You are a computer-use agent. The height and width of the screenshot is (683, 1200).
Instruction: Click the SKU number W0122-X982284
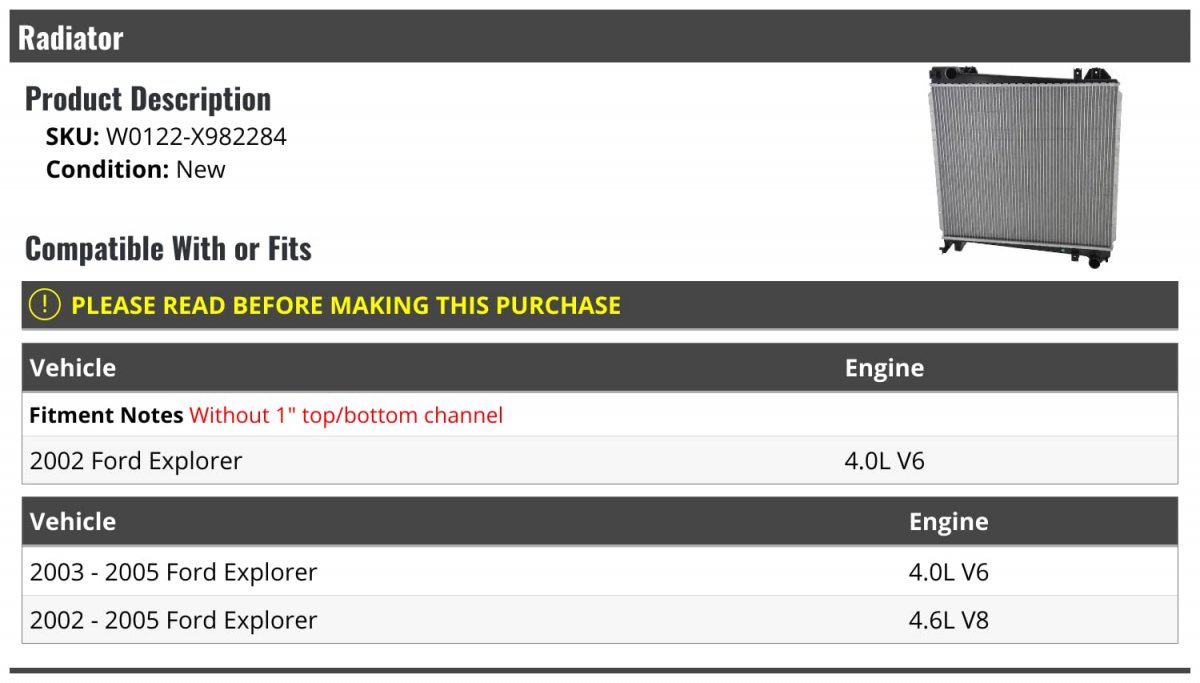[196, 137]
